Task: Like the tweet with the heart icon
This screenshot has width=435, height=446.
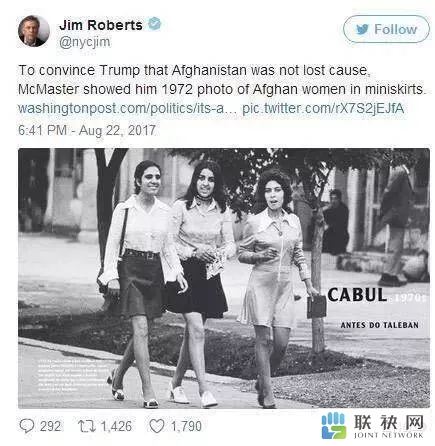Action: [x=157, y=426]
